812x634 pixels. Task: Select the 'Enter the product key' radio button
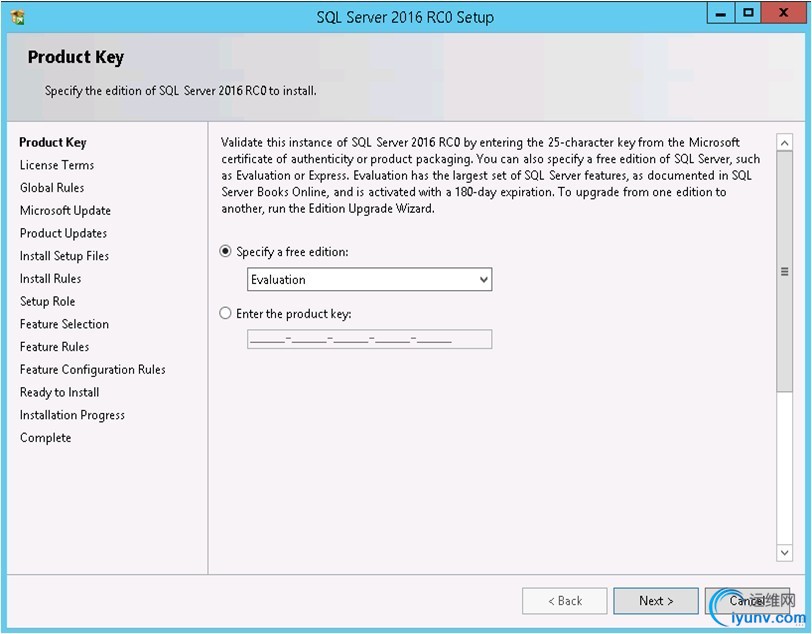[x=225, y=313]
